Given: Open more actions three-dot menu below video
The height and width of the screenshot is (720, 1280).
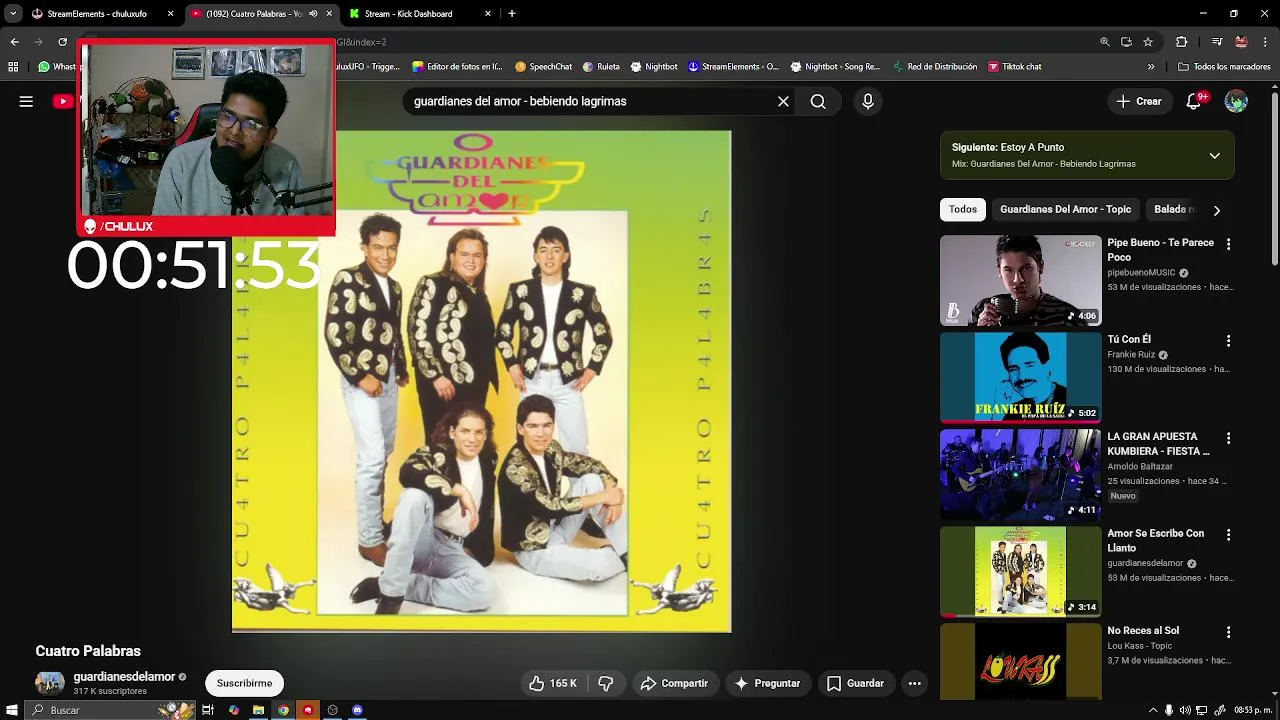Looking at the screenshot, I should [x=914, y=683].
